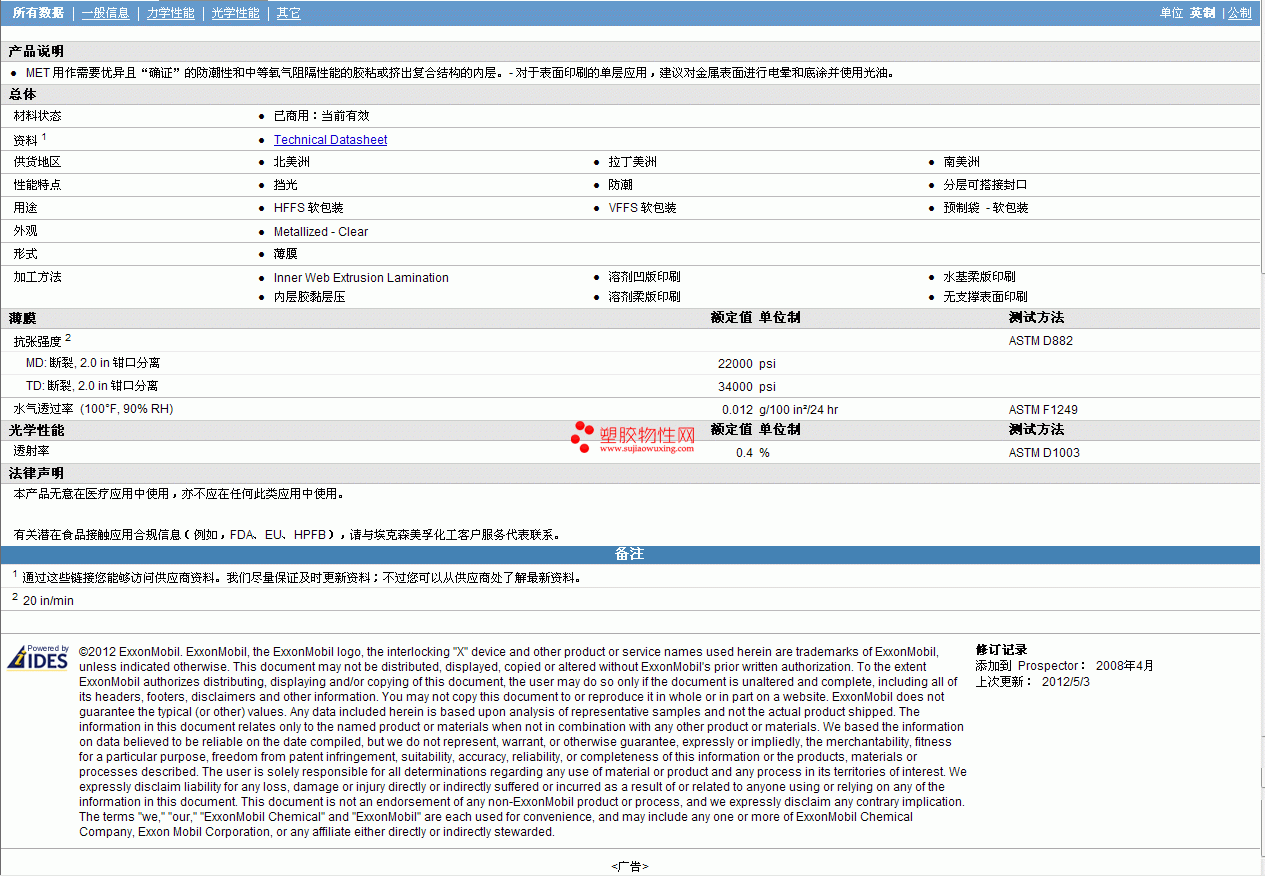The width and height of the screenshot is (1265, 876).
Task: Click Inner Web Extrusion Lamination entry
Action: point(361,278)
